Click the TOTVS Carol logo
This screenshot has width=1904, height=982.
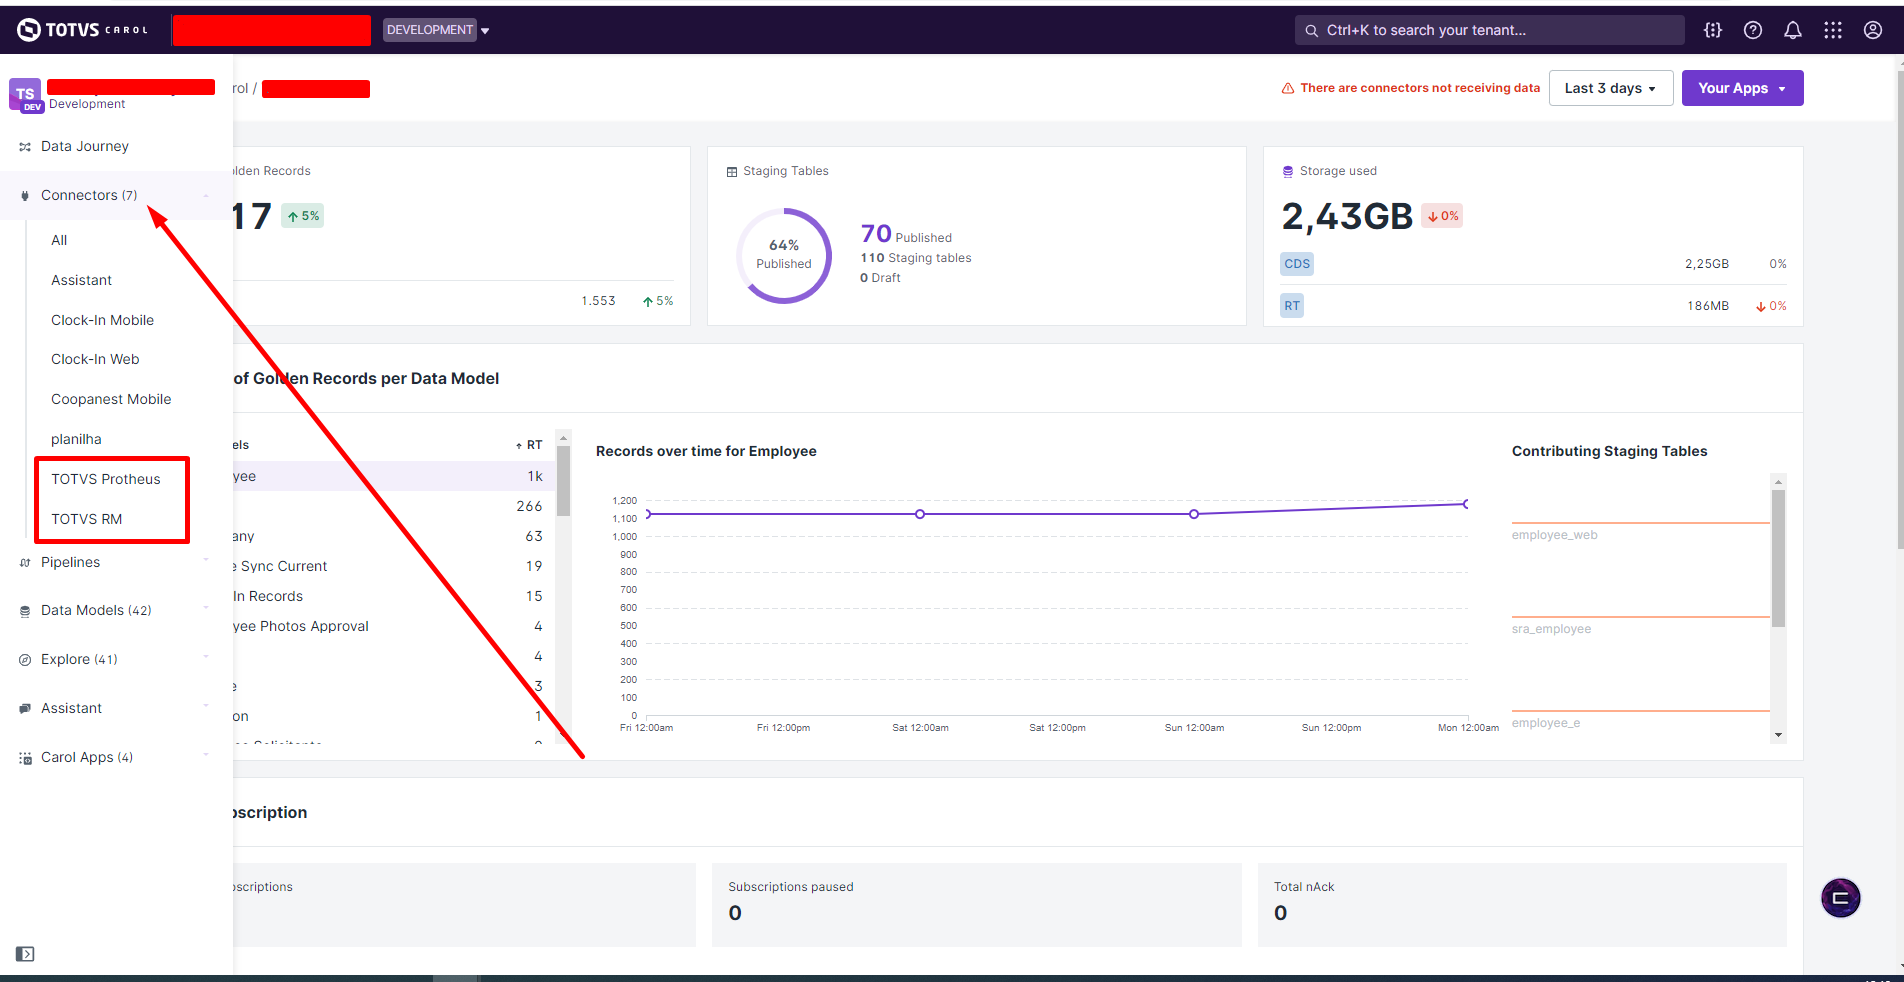coord(83,30)
